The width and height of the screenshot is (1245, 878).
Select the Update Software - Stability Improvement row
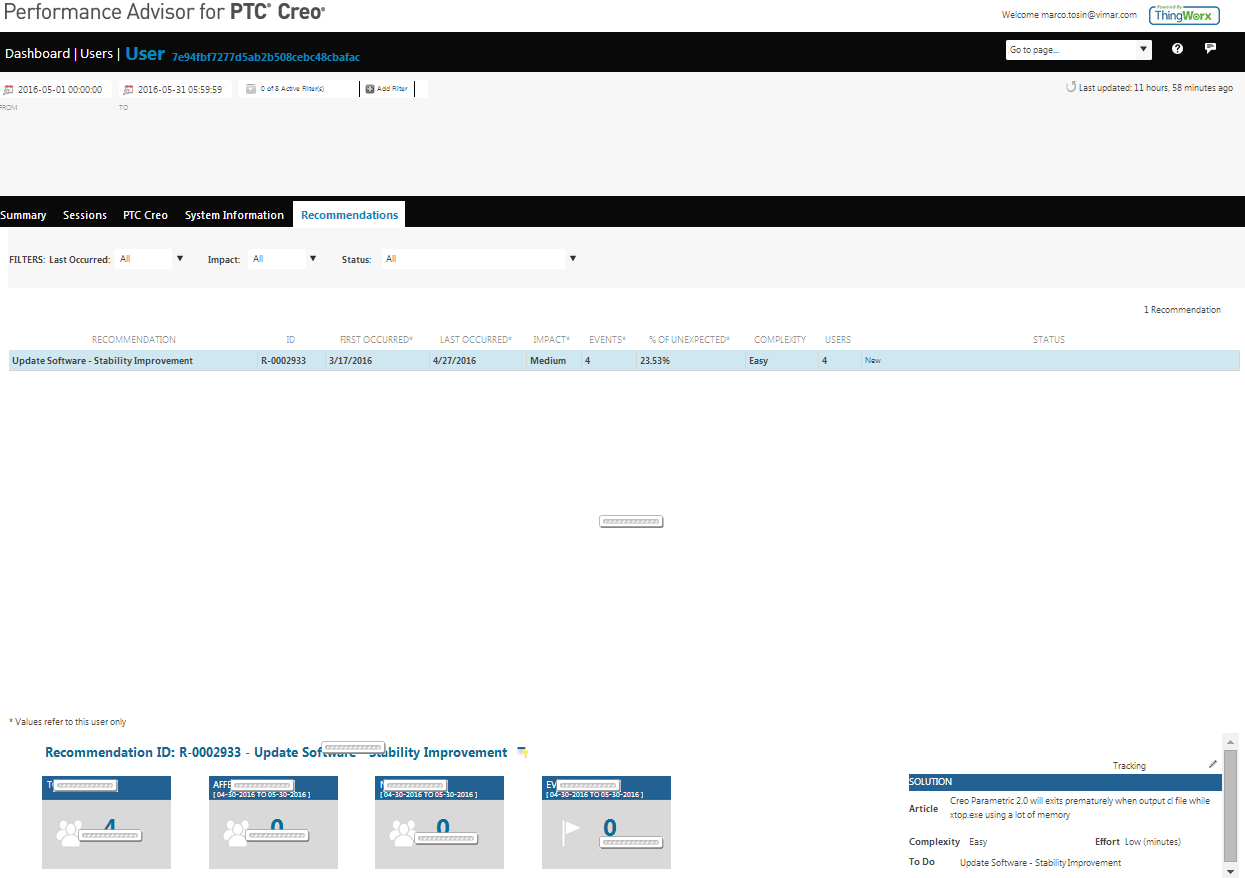(624, 361)
